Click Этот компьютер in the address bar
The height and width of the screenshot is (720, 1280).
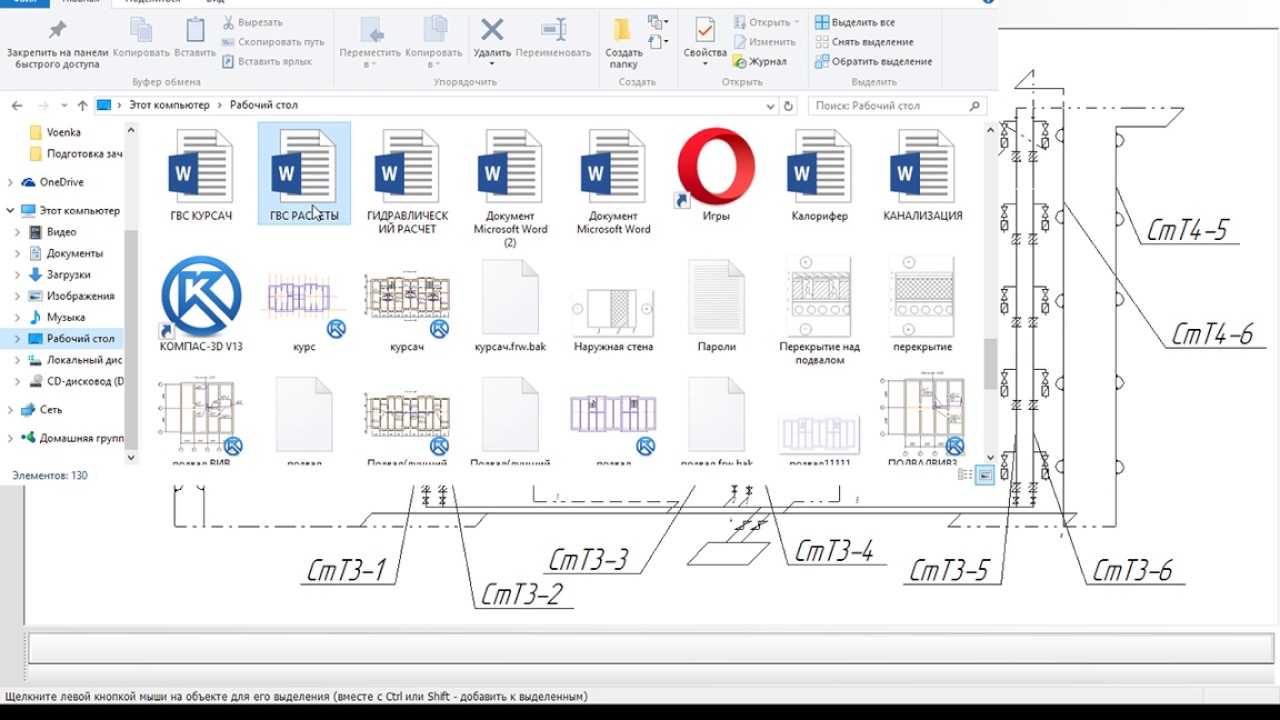coord(169,105)
